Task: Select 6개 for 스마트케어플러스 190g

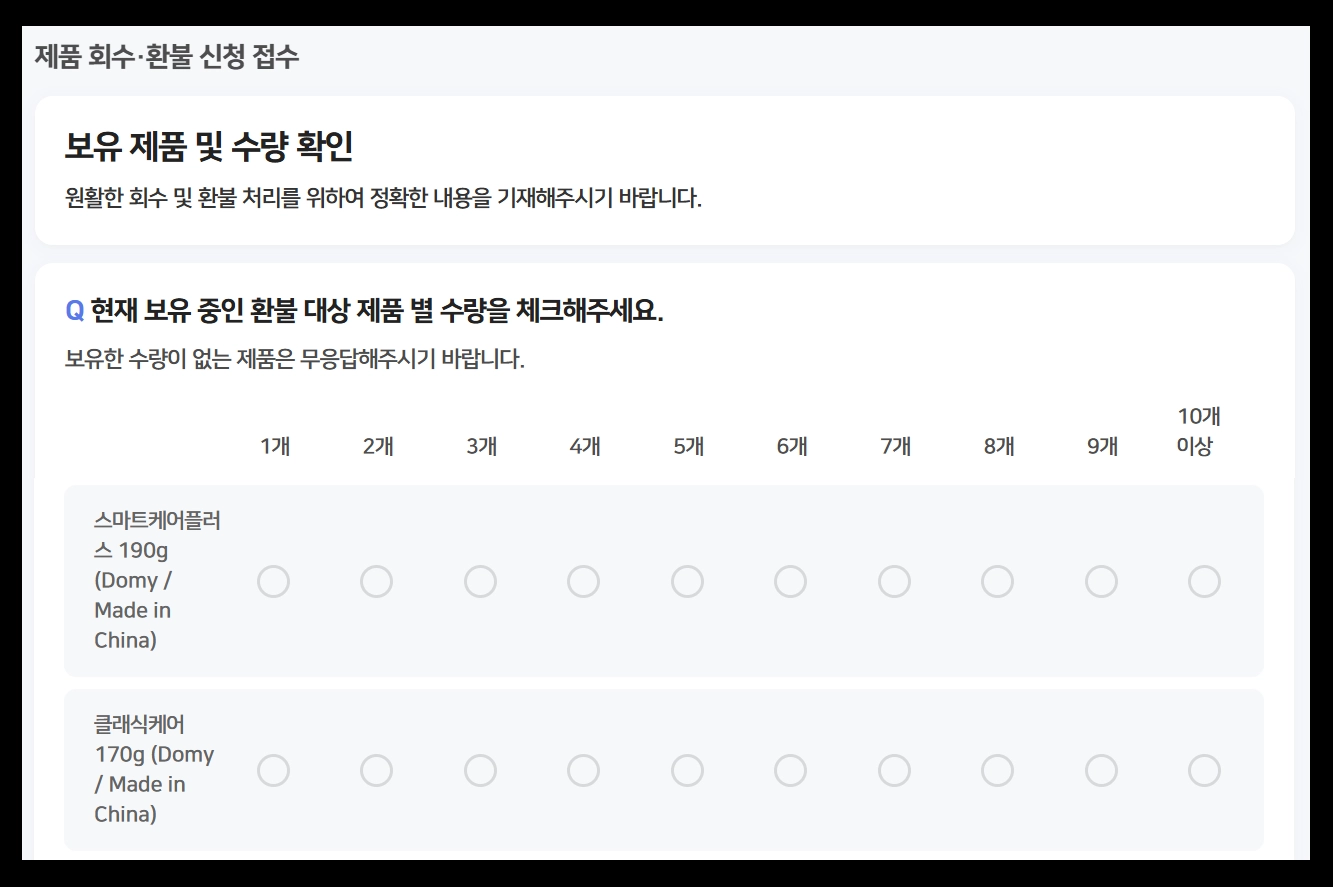Action: coord(790,580)
